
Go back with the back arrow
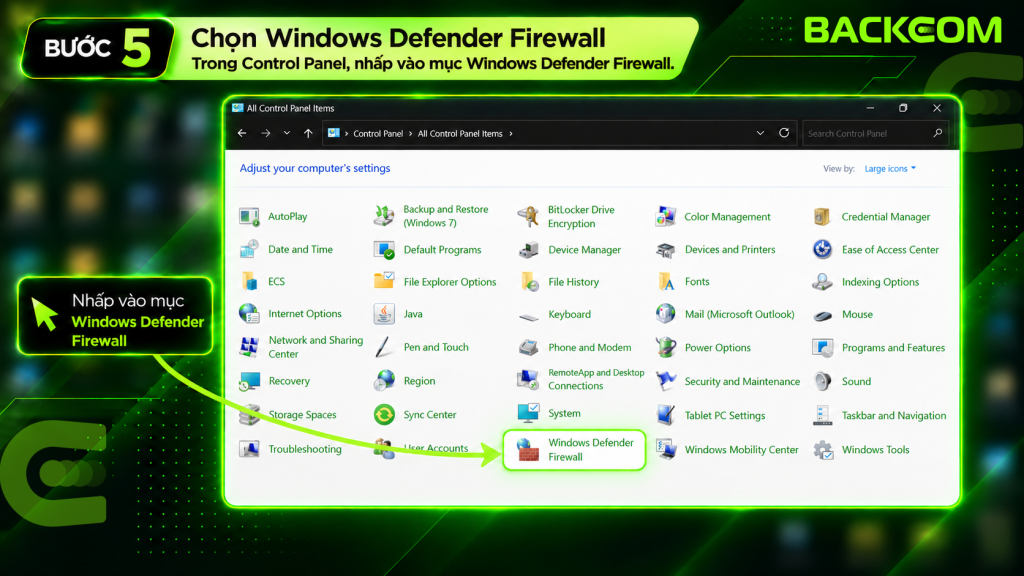(x=242, y=133)
